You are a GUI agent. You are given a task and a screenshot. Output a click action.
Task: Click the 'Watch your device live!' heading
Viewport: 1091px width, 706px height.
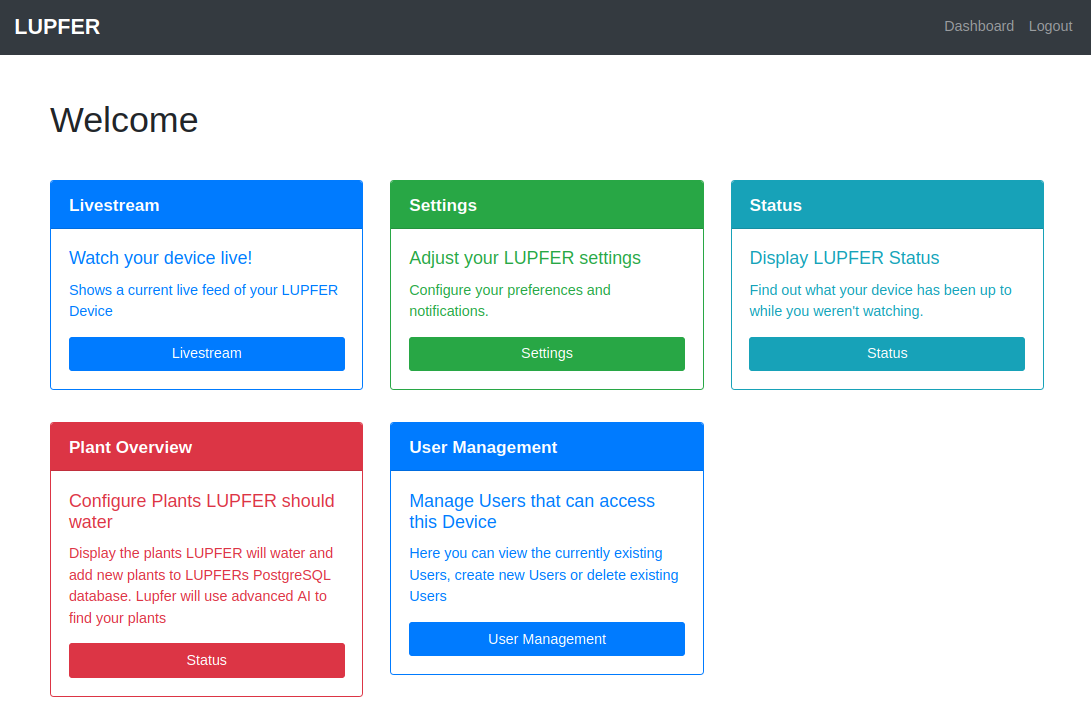coord(160,258)
